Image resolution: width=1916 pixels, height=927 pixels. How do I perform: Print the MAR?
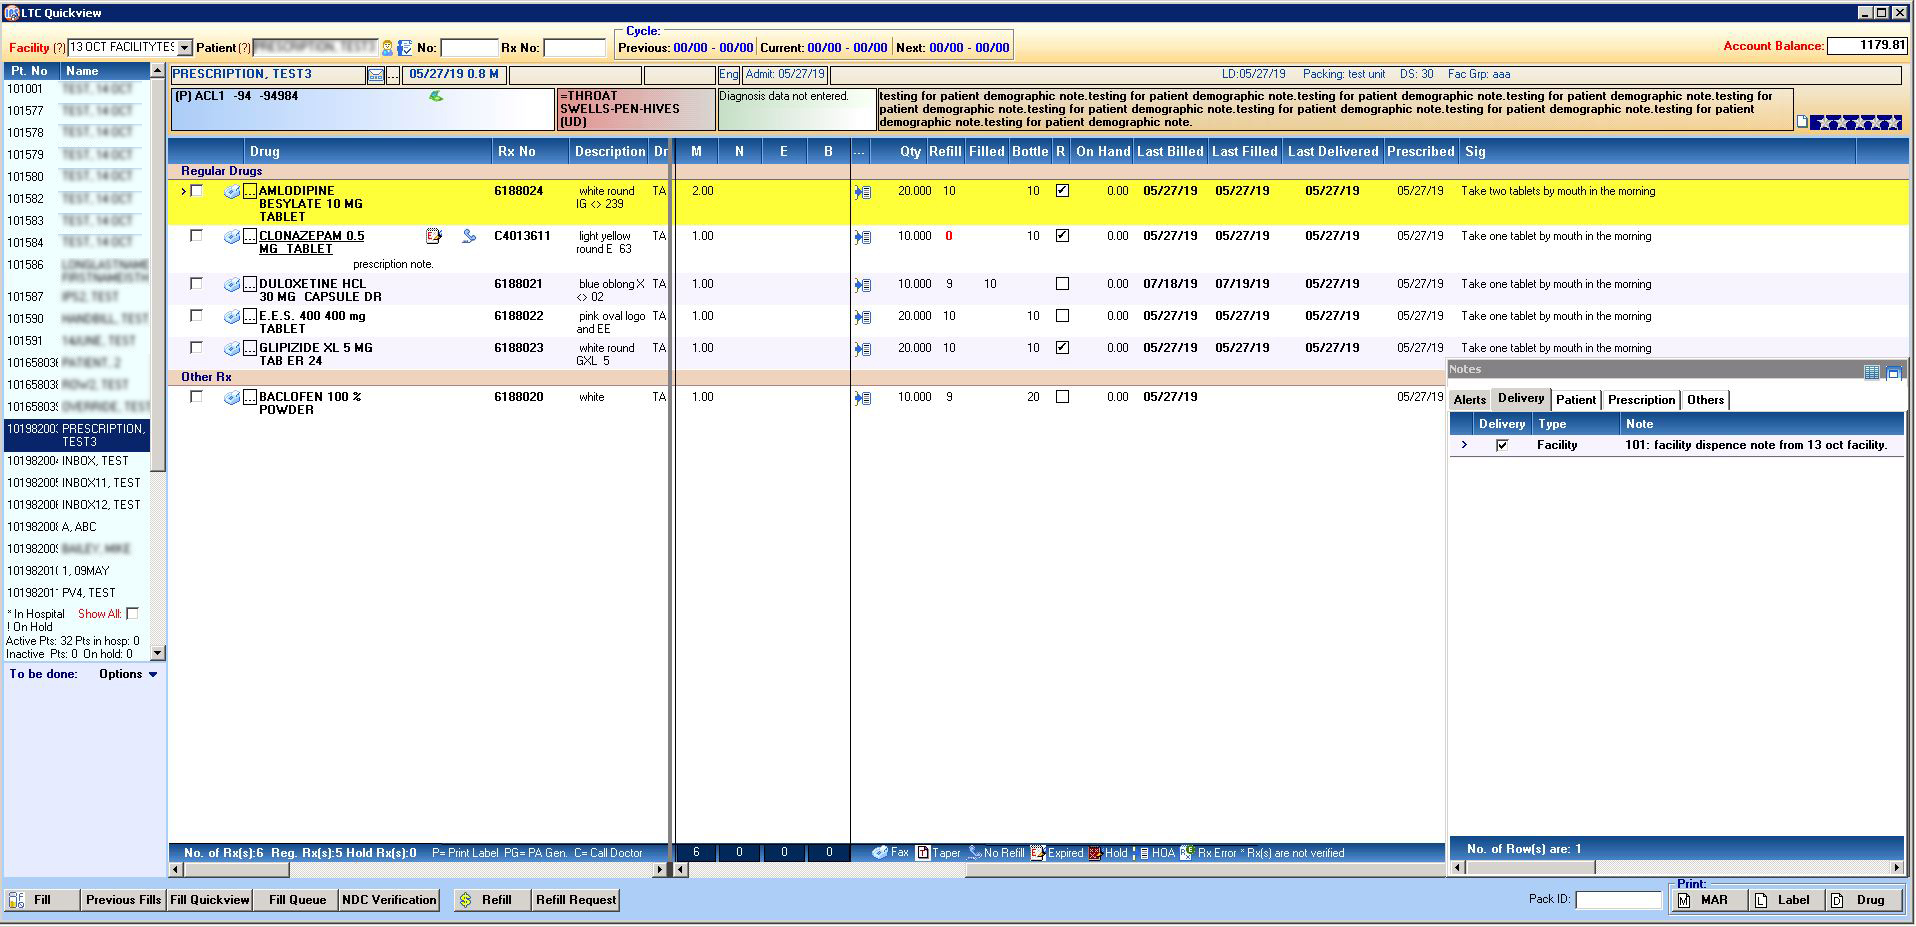1711,900
